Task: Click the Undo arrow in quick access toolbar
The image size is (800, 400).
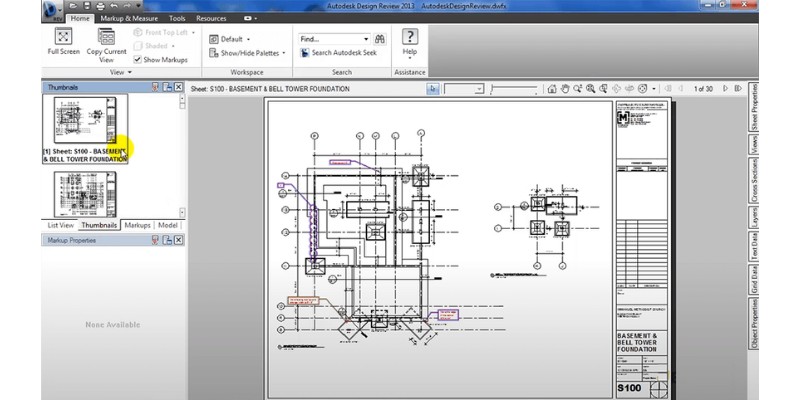Action: click(x=113, y=6)
